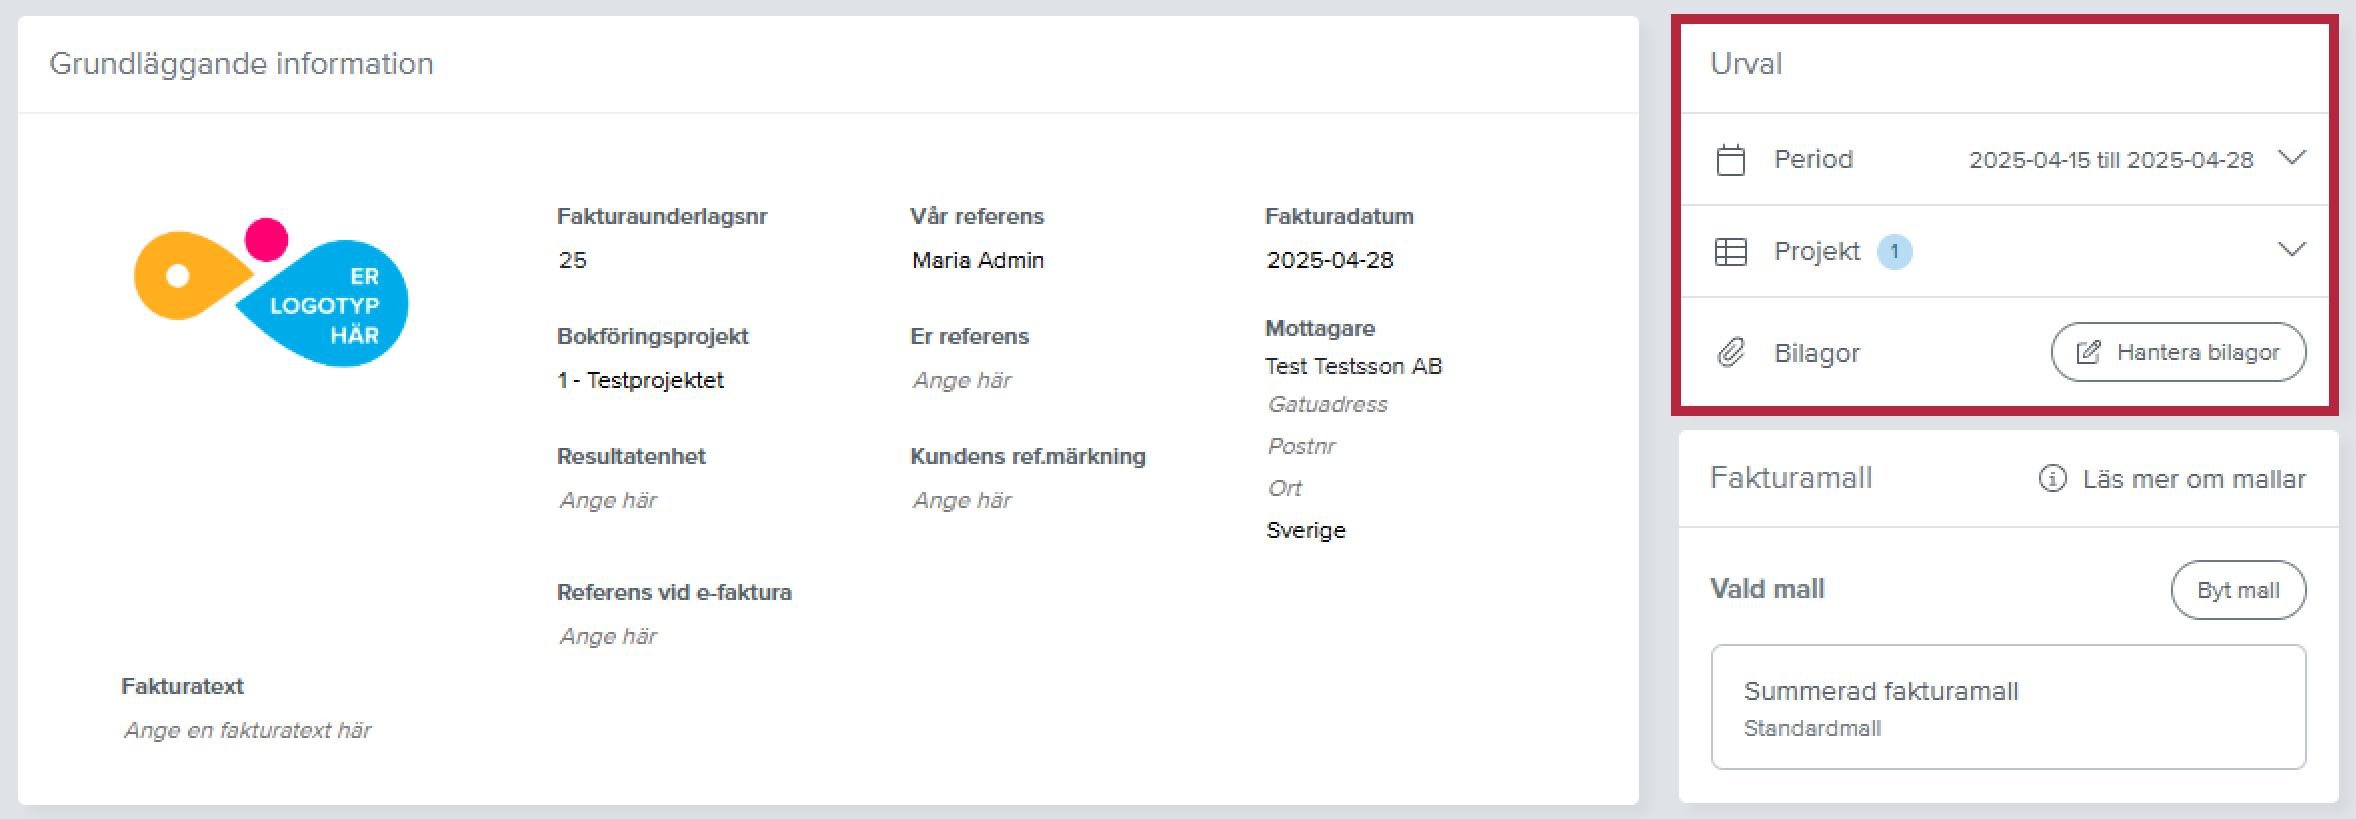Click the Gatuadress field under Mottagare
The width and height of the screenshot is (2356, 819).
1327,405
